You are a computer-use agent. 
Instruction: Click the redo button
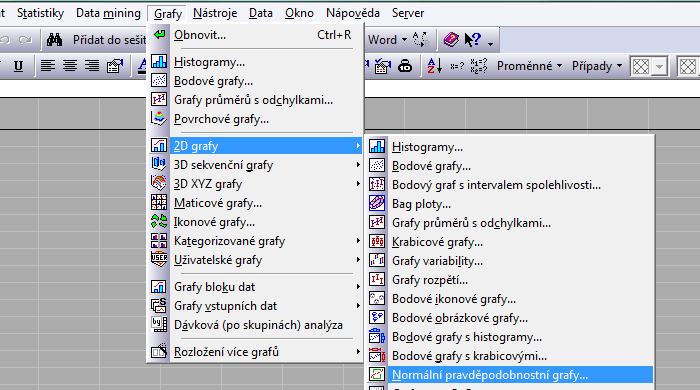[x=25, y=40]
